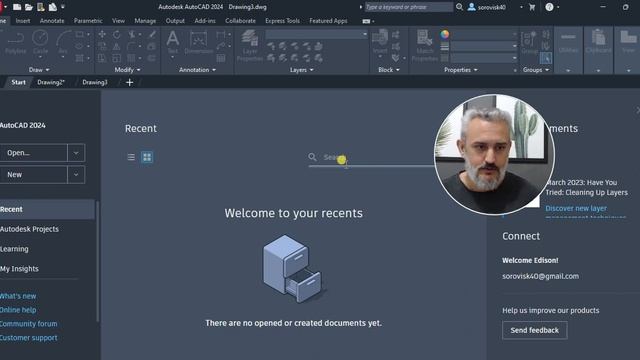The height and width of the screenshot is (360, 640).
Task: Open the layer selection combo box
Action: [317, 35]
